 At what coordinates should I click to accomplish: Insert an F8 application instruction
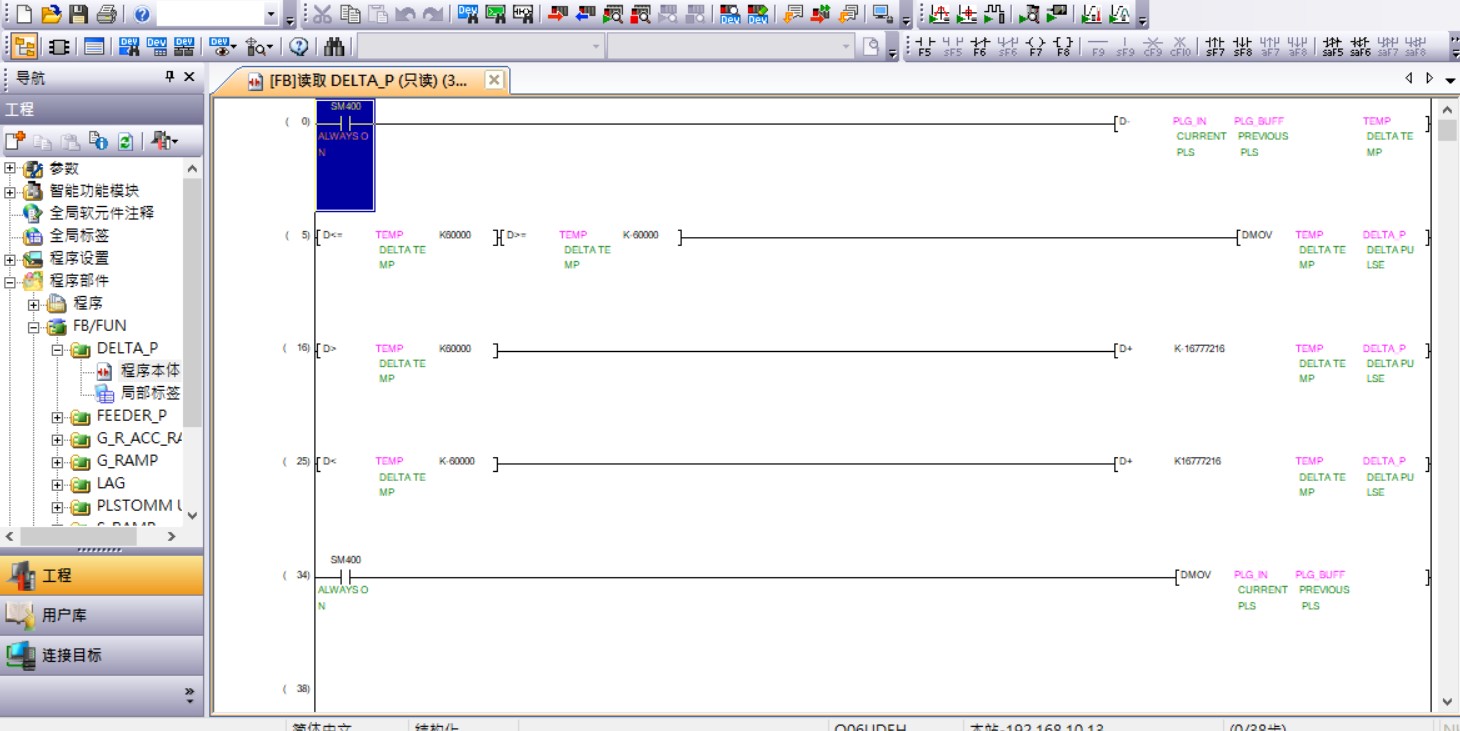(x=1064, y=47)
